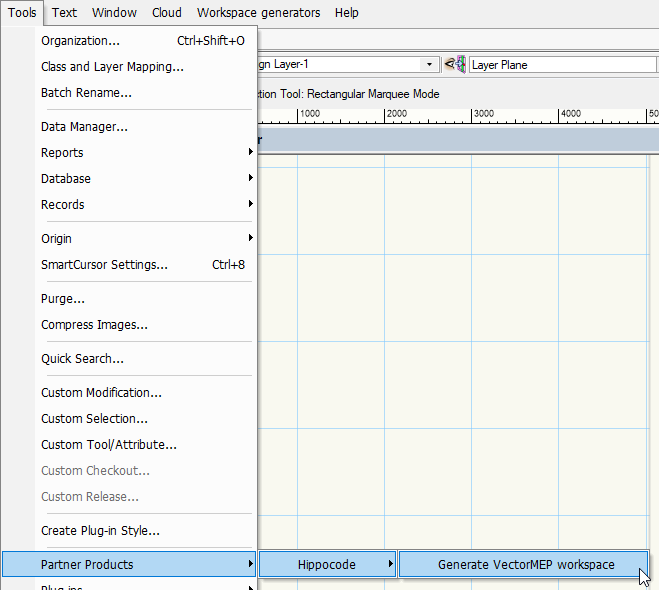Open the Help menu
Viewport: 659px width, 590px height.
point(347,13)
